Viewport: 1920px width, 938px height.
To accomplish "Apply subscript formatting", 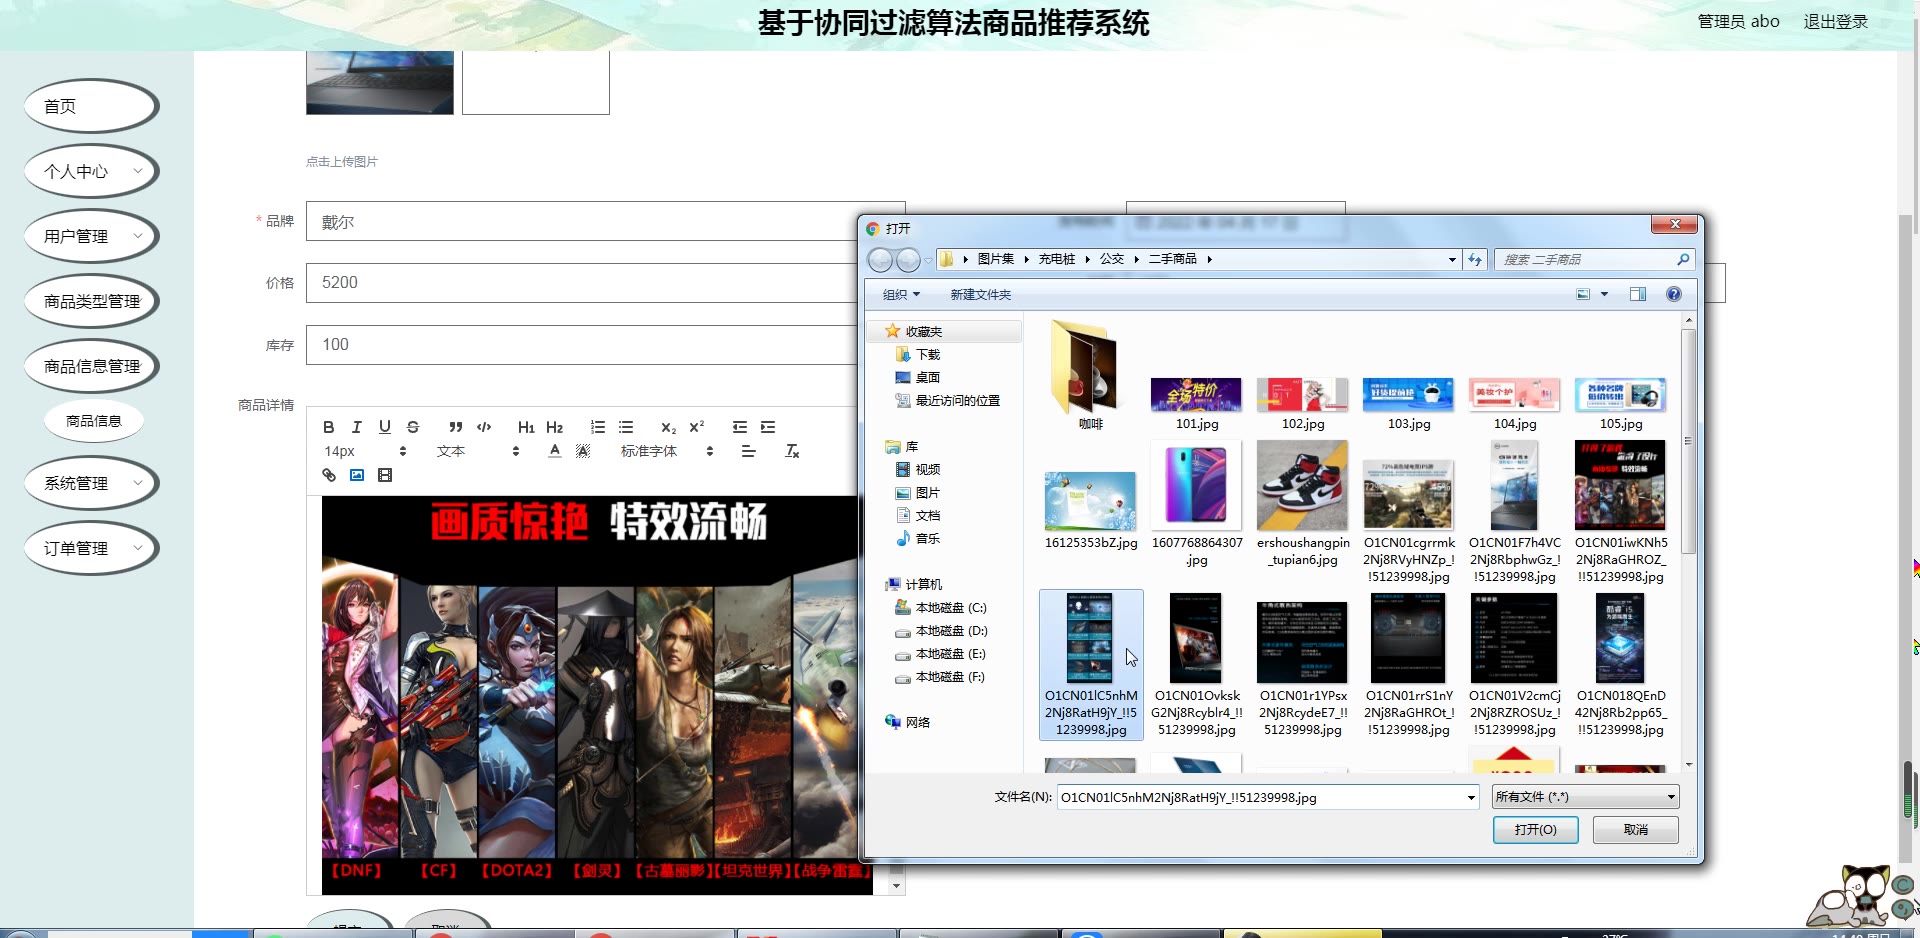I will click(669, 427).
